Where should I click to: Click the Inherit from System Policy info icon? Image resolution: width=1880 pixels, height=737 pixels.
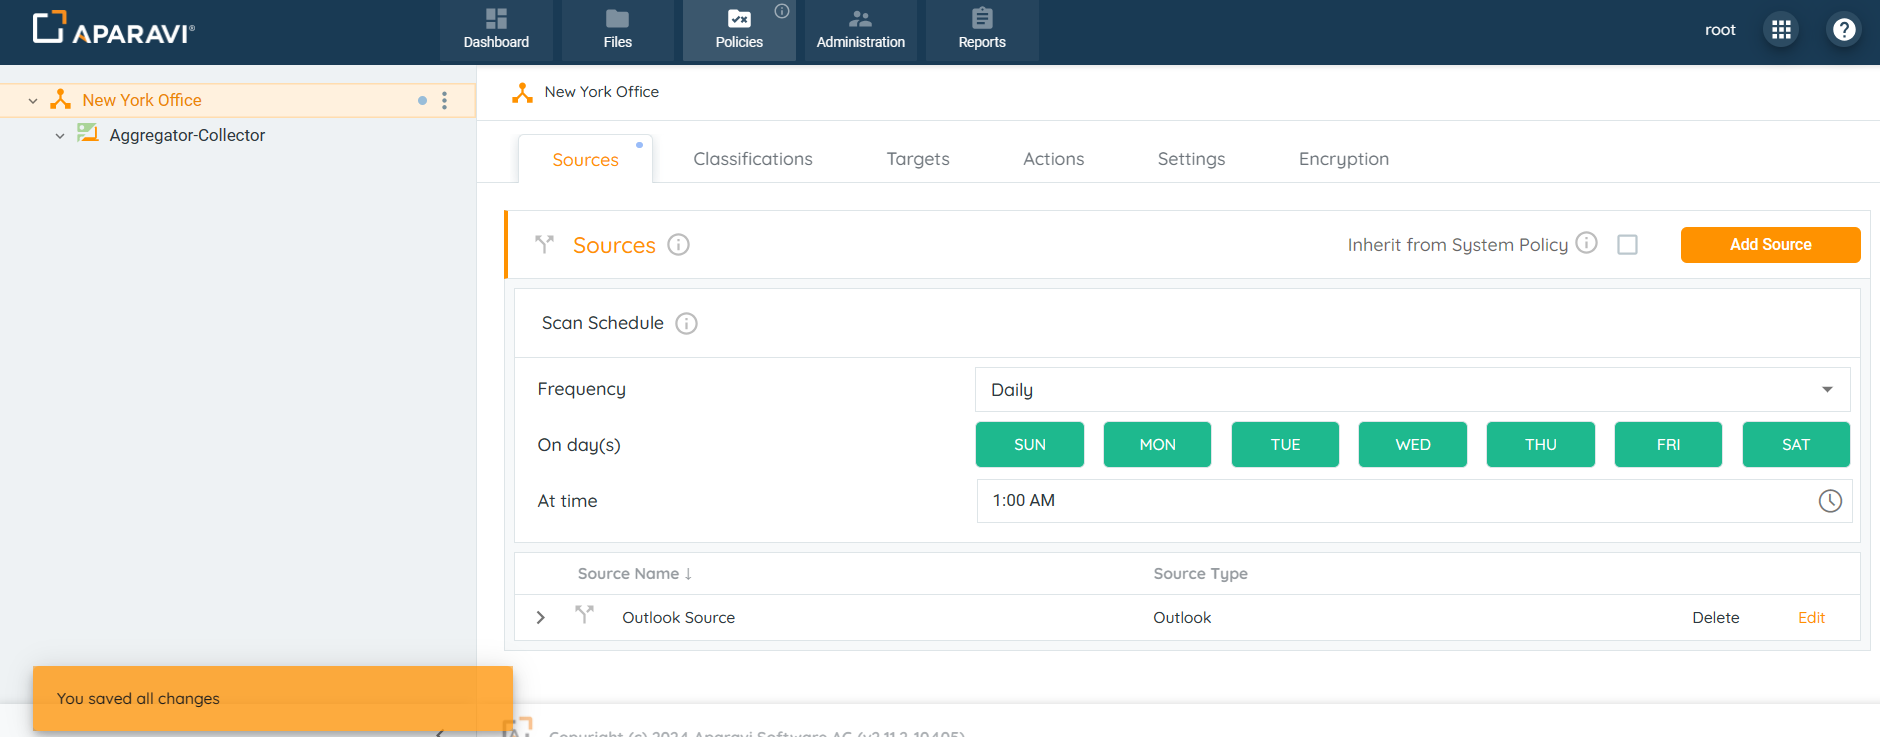[x=1586, y=243]
